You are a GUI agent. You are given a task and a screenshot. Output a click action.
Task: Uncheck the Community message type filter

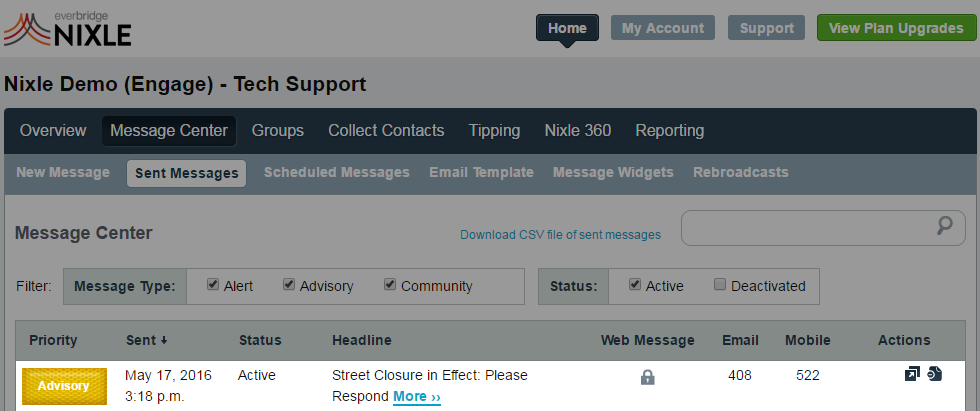[390, 285]
